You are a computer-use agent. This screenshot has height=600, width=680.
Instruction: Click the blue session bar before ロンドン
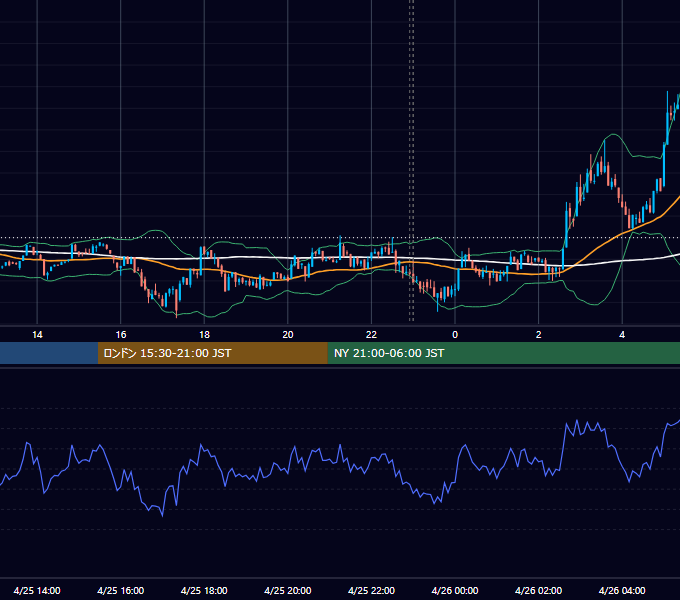tap(49, 353)
